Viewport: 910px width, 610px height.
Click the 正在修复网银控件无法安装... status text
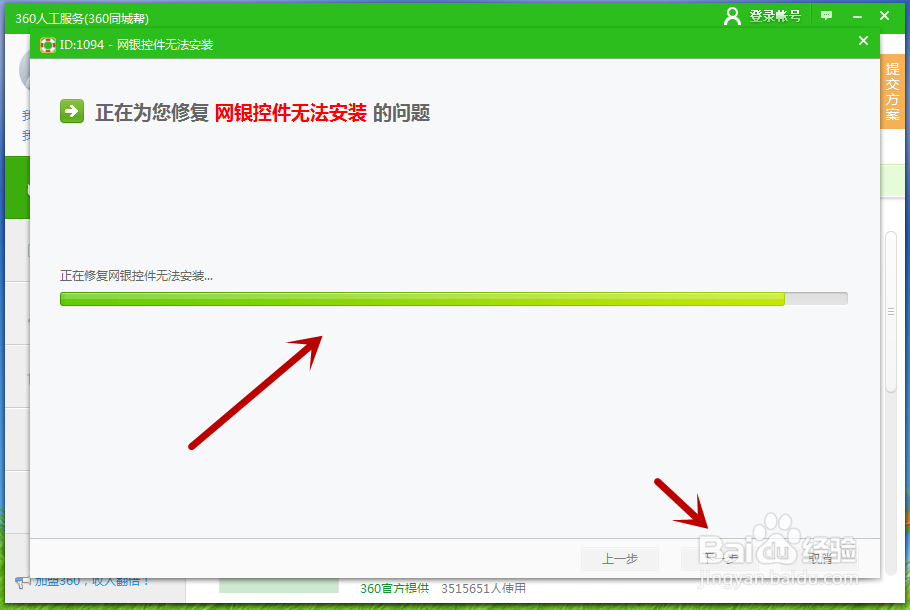coord(136,276)
